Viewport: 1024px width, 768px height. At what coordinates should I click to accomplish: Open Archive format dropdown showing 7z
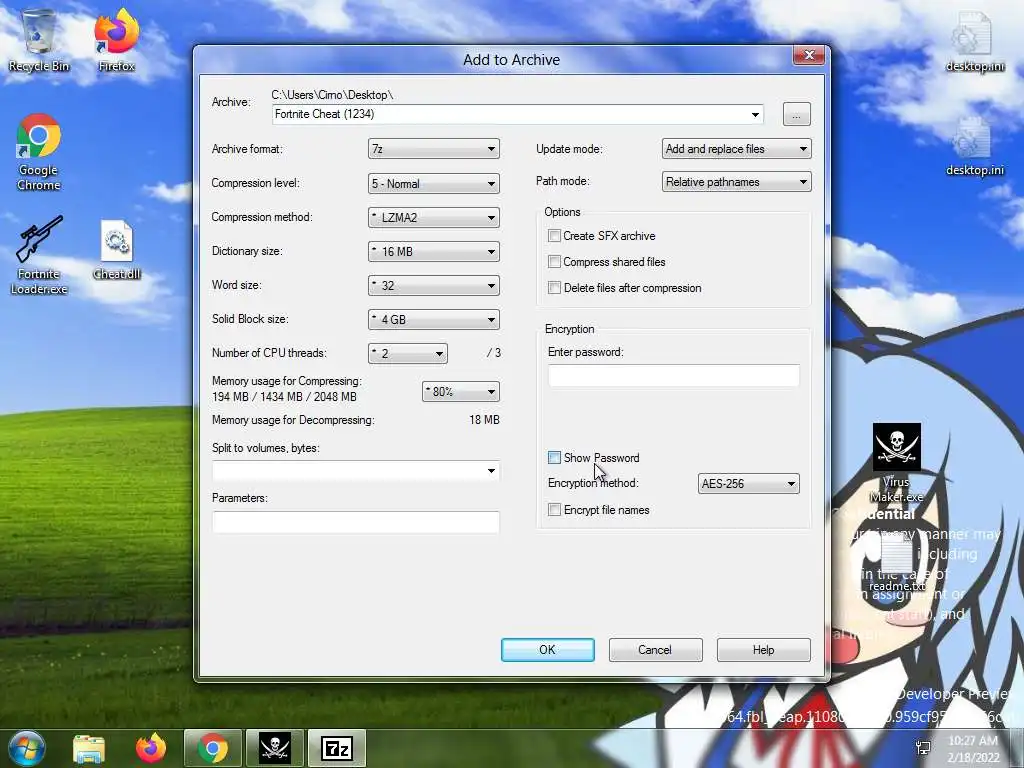[434, 149]
